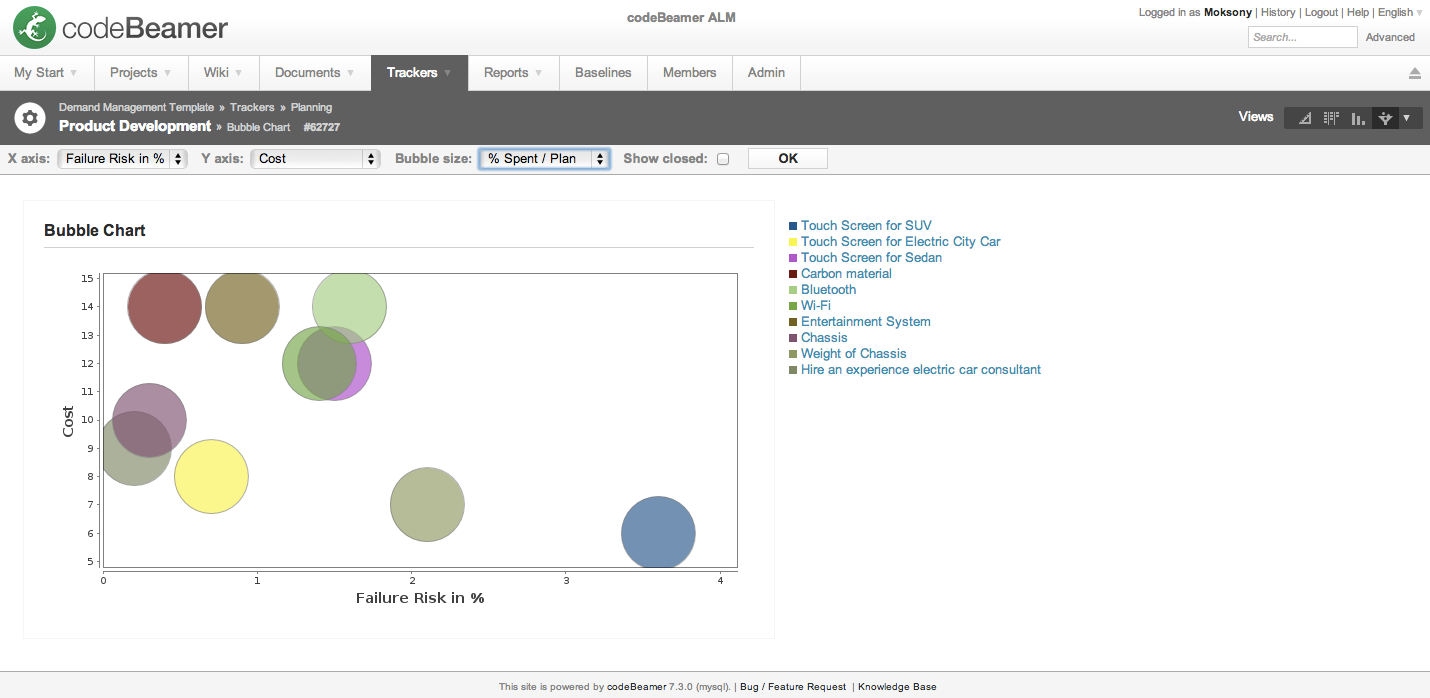The image size is (1430, 698).
Task: Open Demand Management Template breadcrumb
Action: coord(136,107)
